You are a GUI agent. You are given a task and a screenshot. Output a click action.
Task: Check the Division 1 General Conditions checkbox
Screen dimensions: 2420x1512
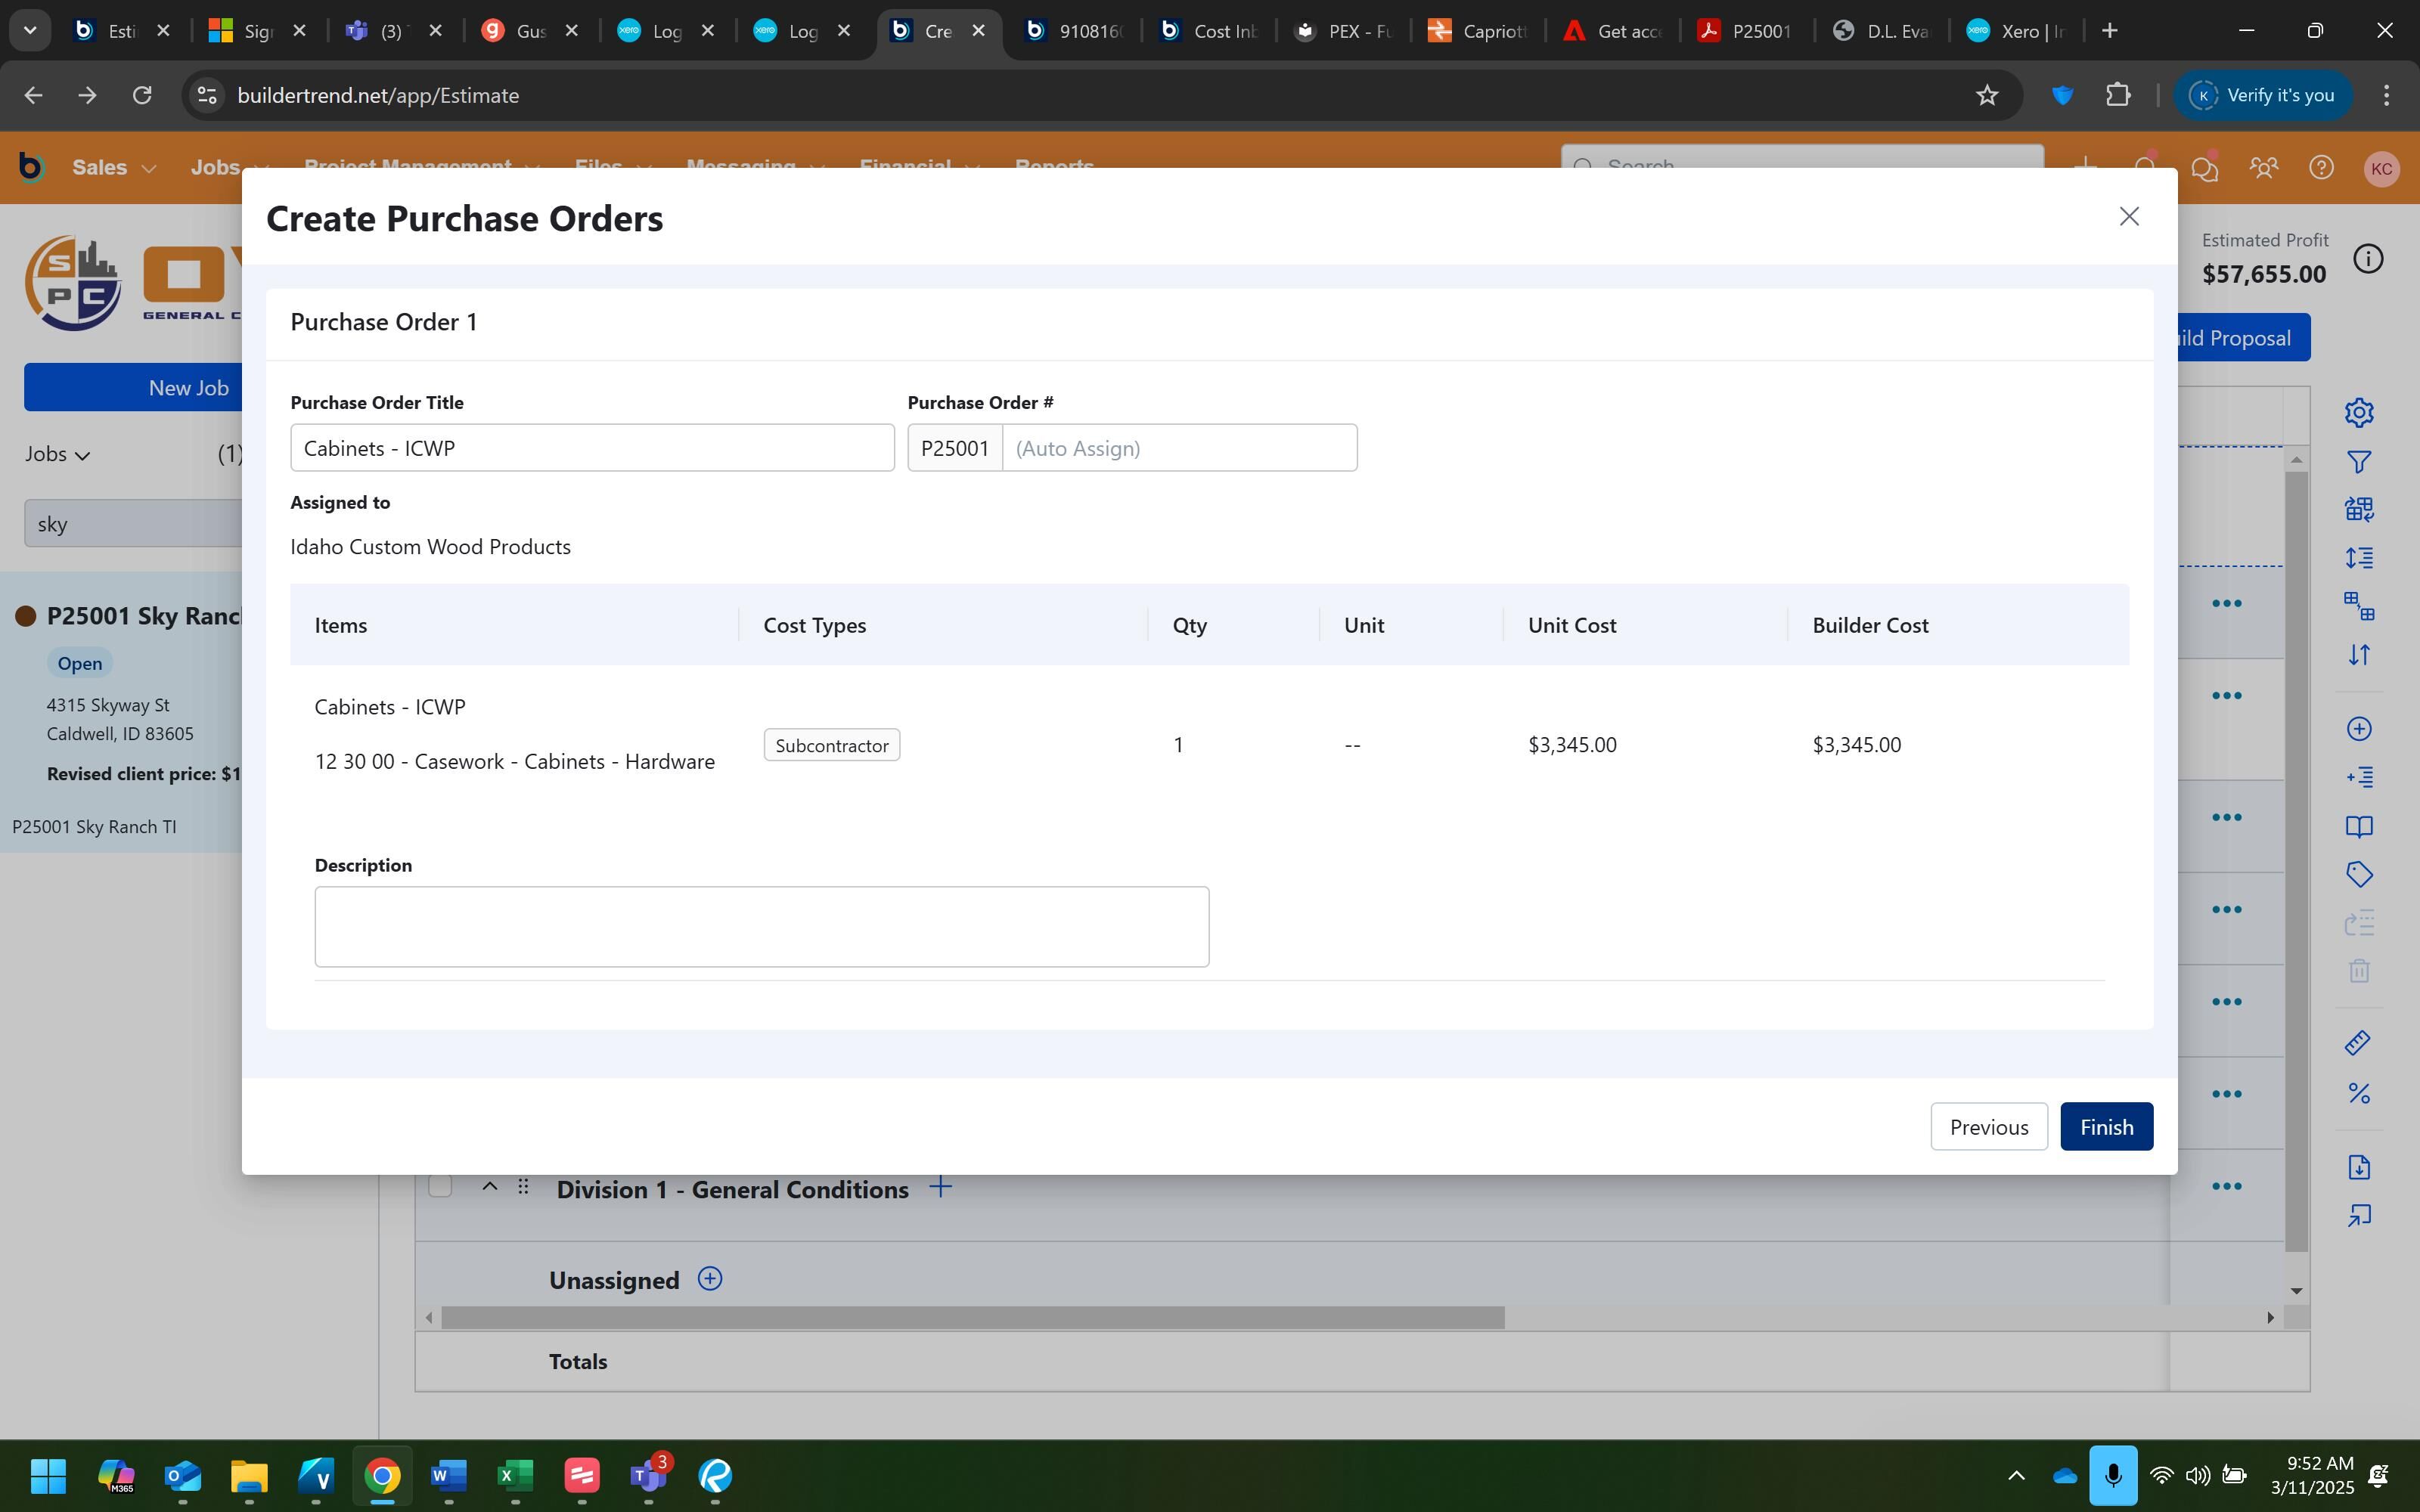pos(440,1187)
